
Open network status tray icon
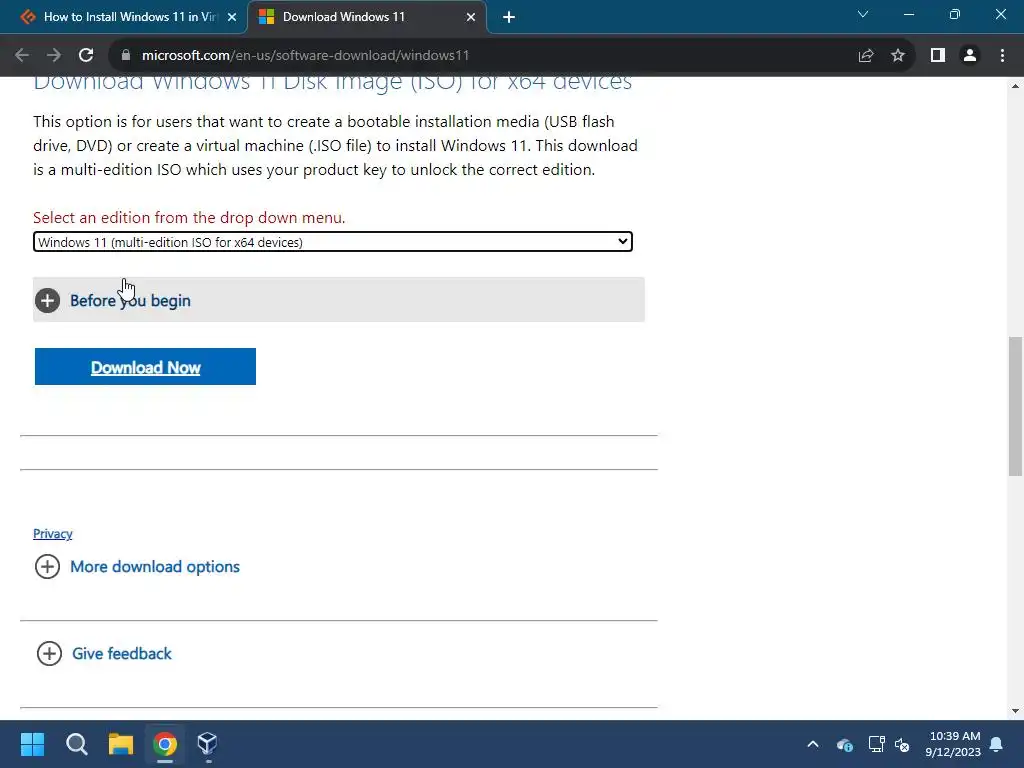876,744
